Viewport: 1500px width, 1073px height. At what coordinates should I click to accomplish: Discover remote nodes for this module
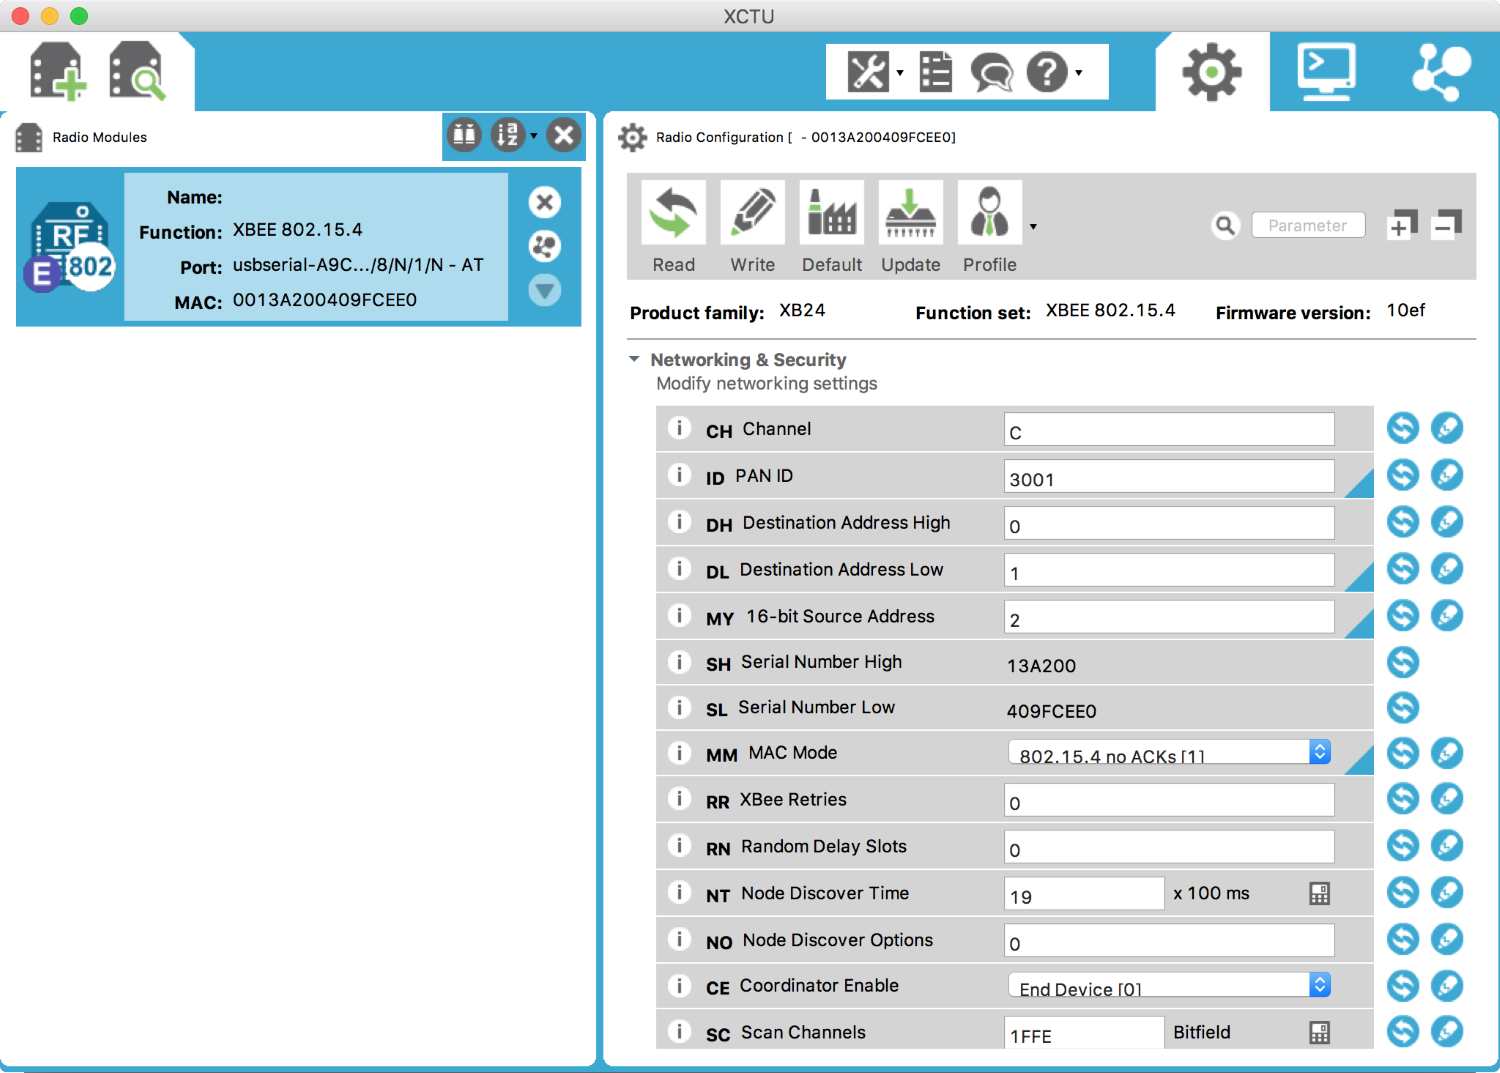pos(545,246)
